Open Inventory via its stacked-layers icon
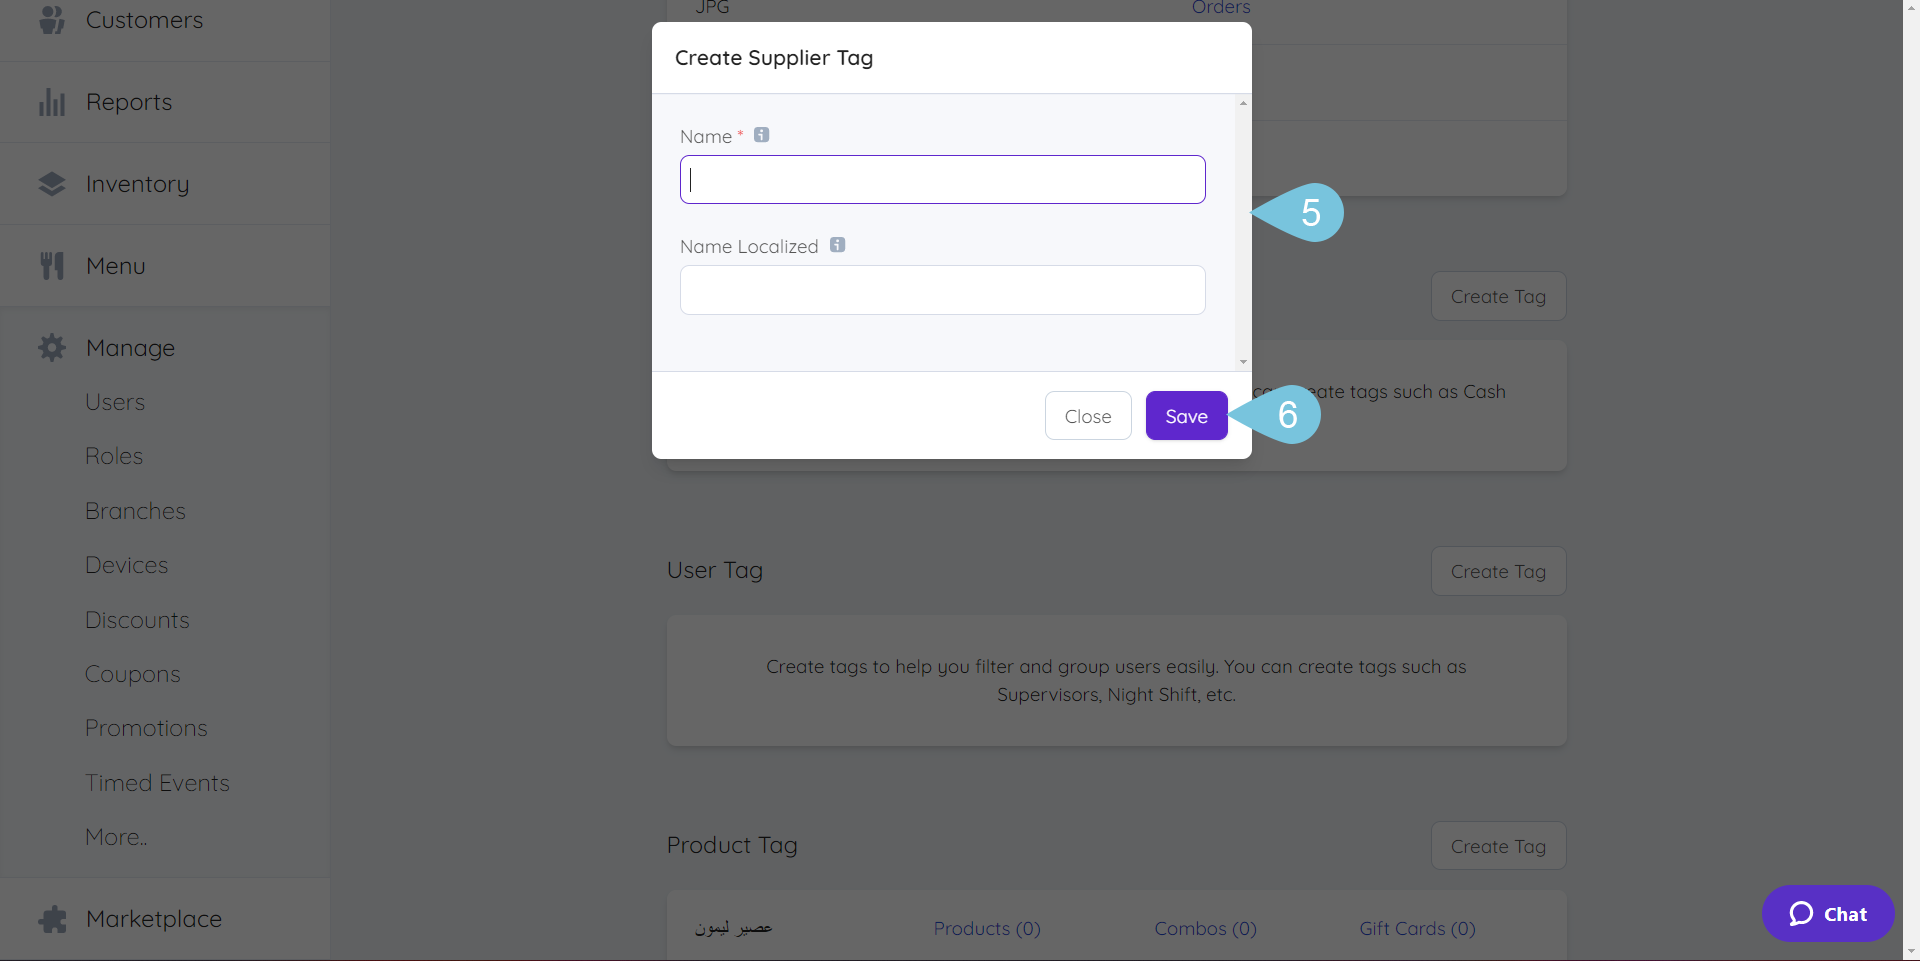 tap(52, 183)
